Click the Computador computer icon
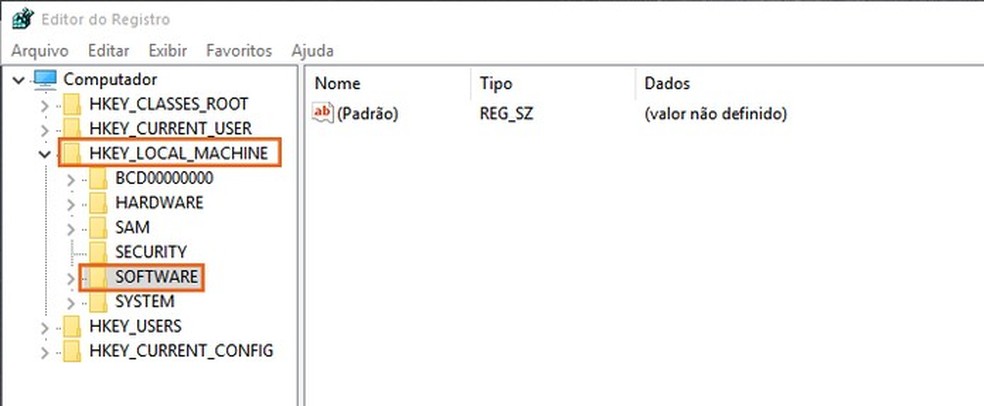Image resolution: width=984 pixels, height=406 pixels. (46, 79)
